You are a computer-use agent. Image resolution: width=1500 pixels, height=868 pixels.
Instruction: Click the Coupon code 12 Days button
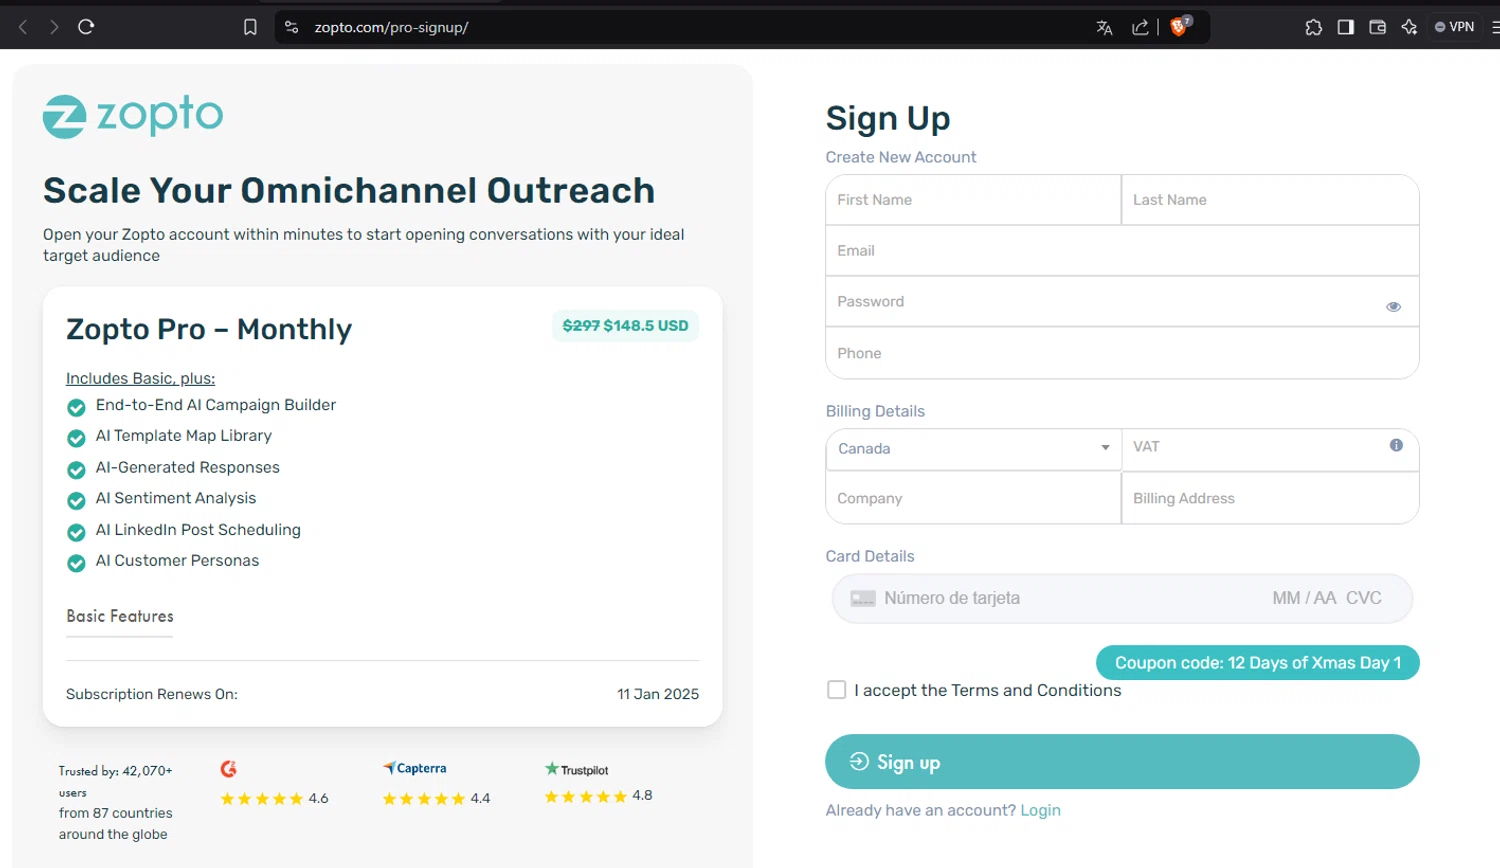(x=1258, y=663)
